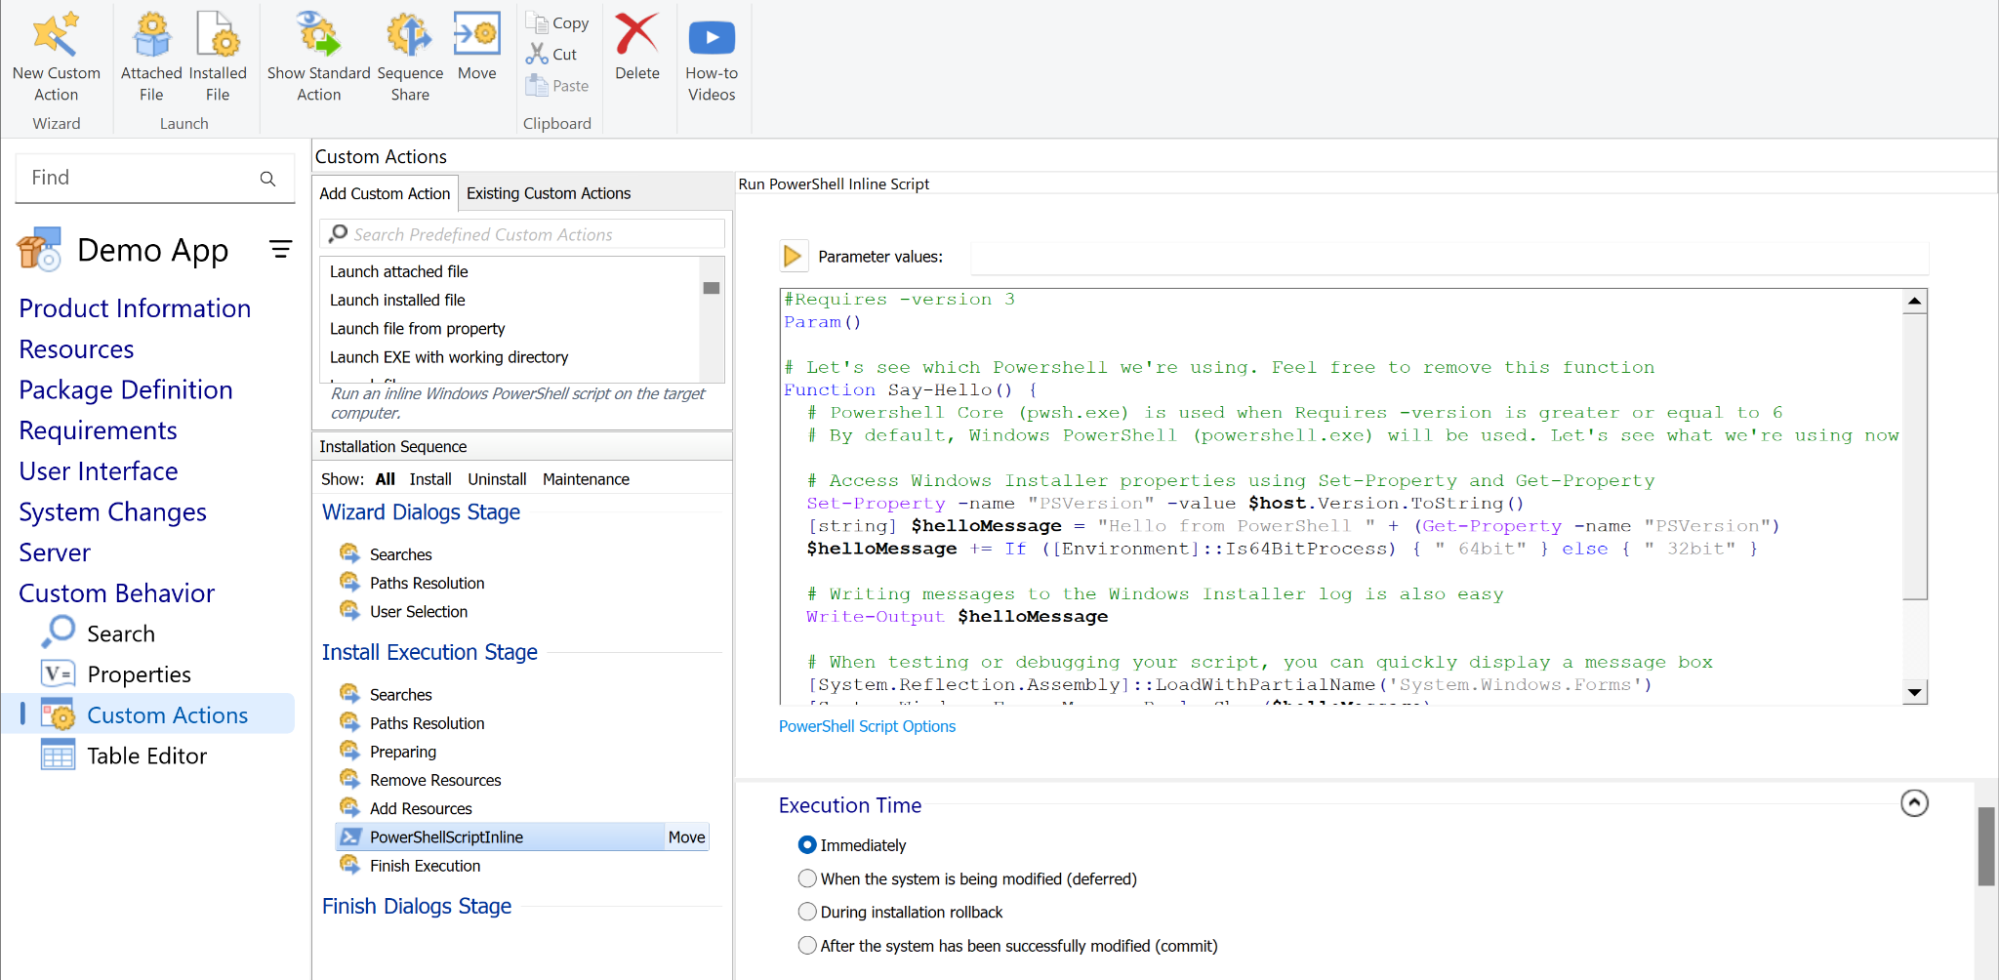Open the Demo App hamburger menu
This screenshot has width=1999, height=980.
click(x=281, y=249)
